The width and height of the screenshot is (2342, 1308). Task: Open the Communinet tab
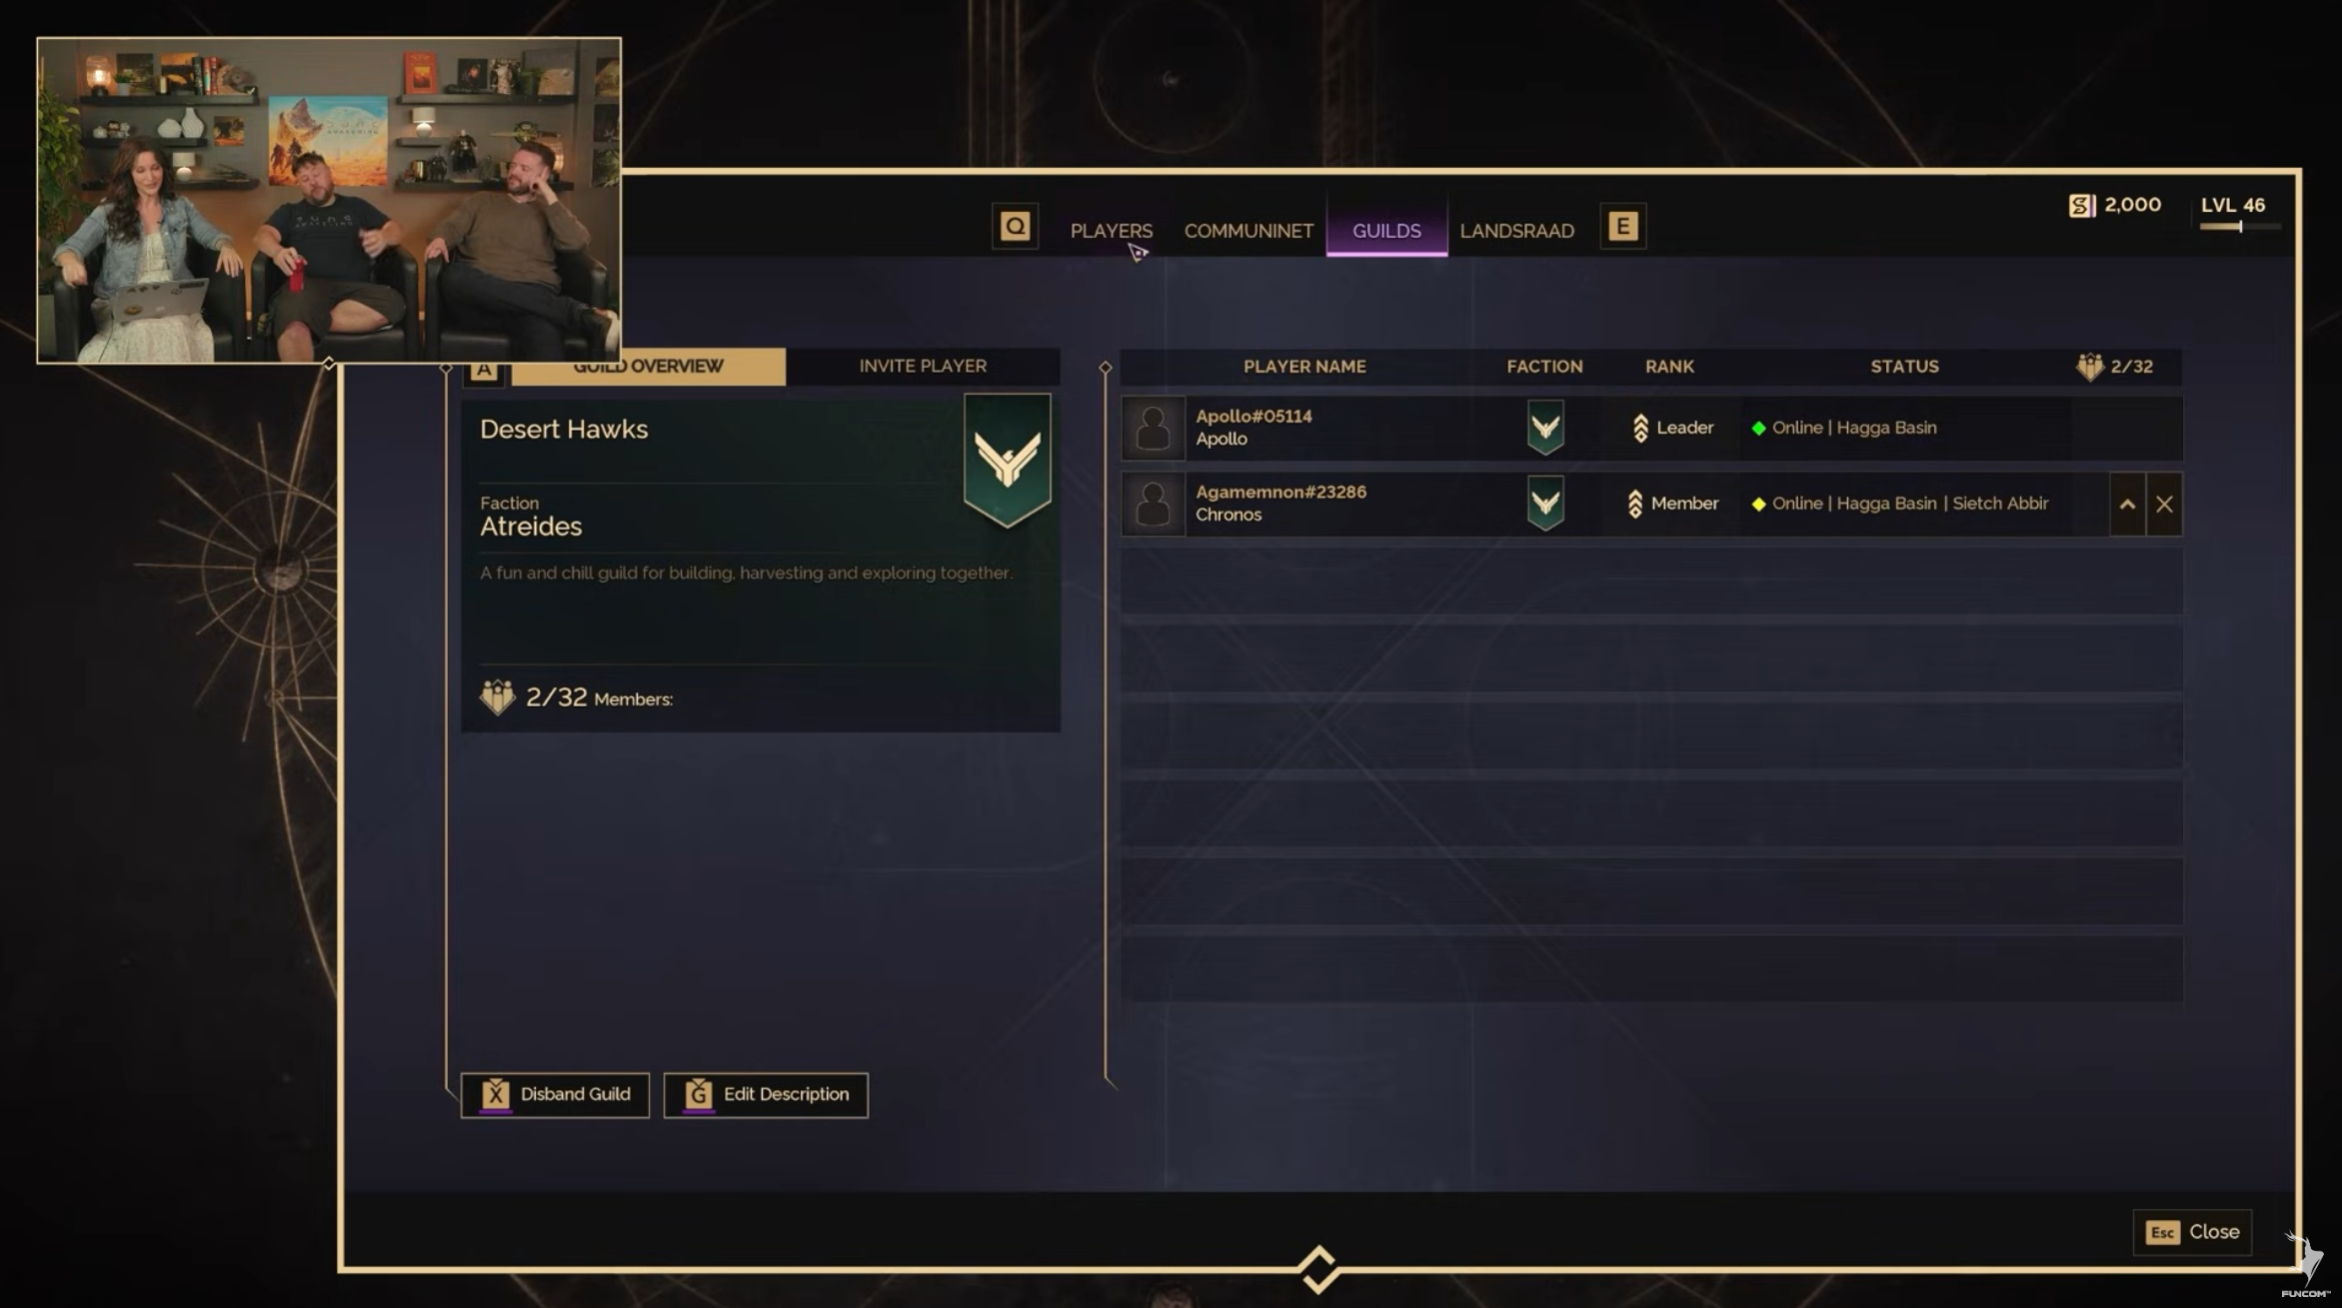1248,230
